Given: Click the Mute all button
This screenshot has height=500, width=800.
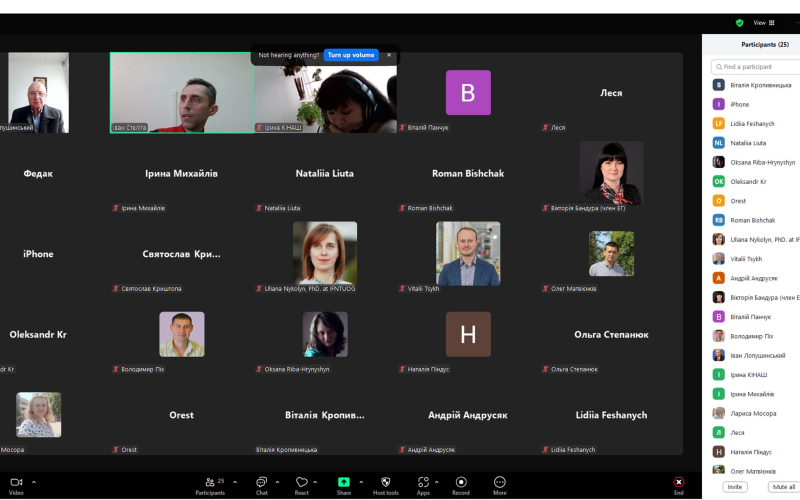Looking at the screenshot, I should click(783, 487).
